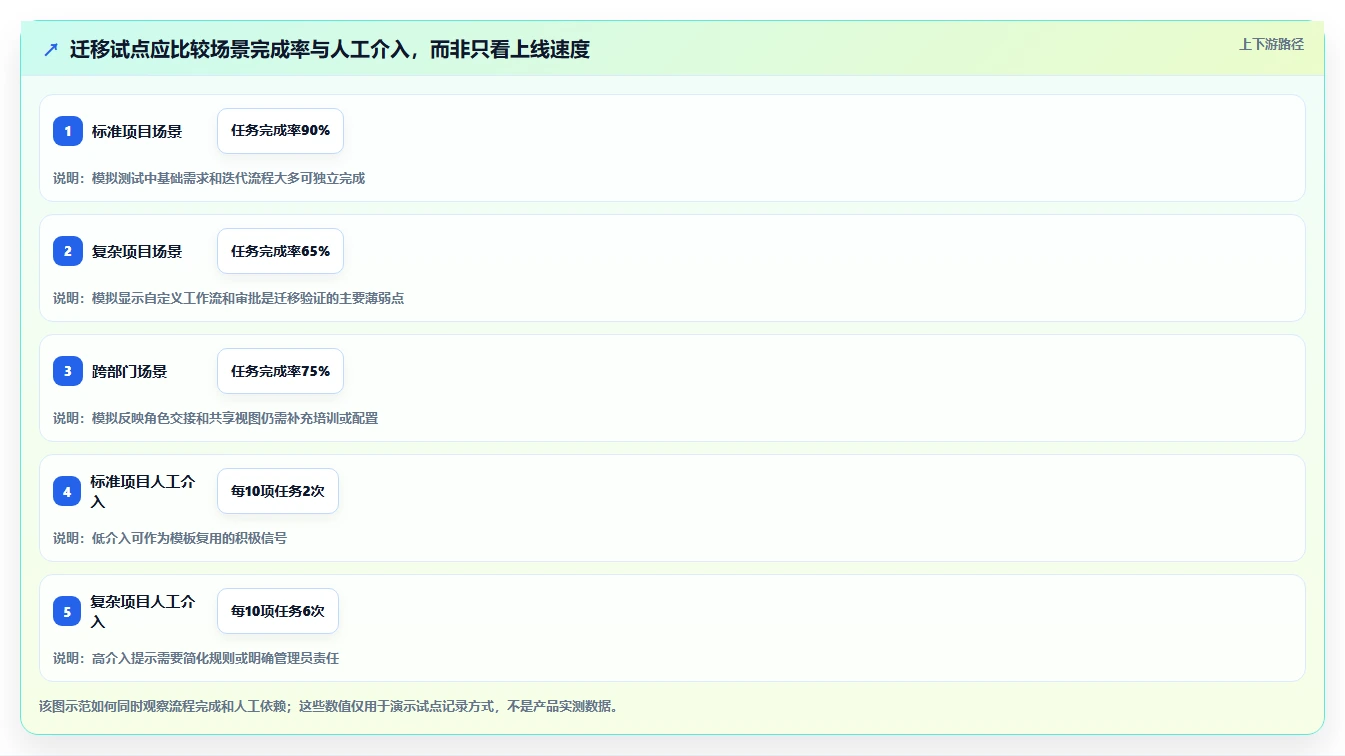1345x756 pixels.
Task: Click the 任务完成率65% pill
Action: tap(280, 251)
